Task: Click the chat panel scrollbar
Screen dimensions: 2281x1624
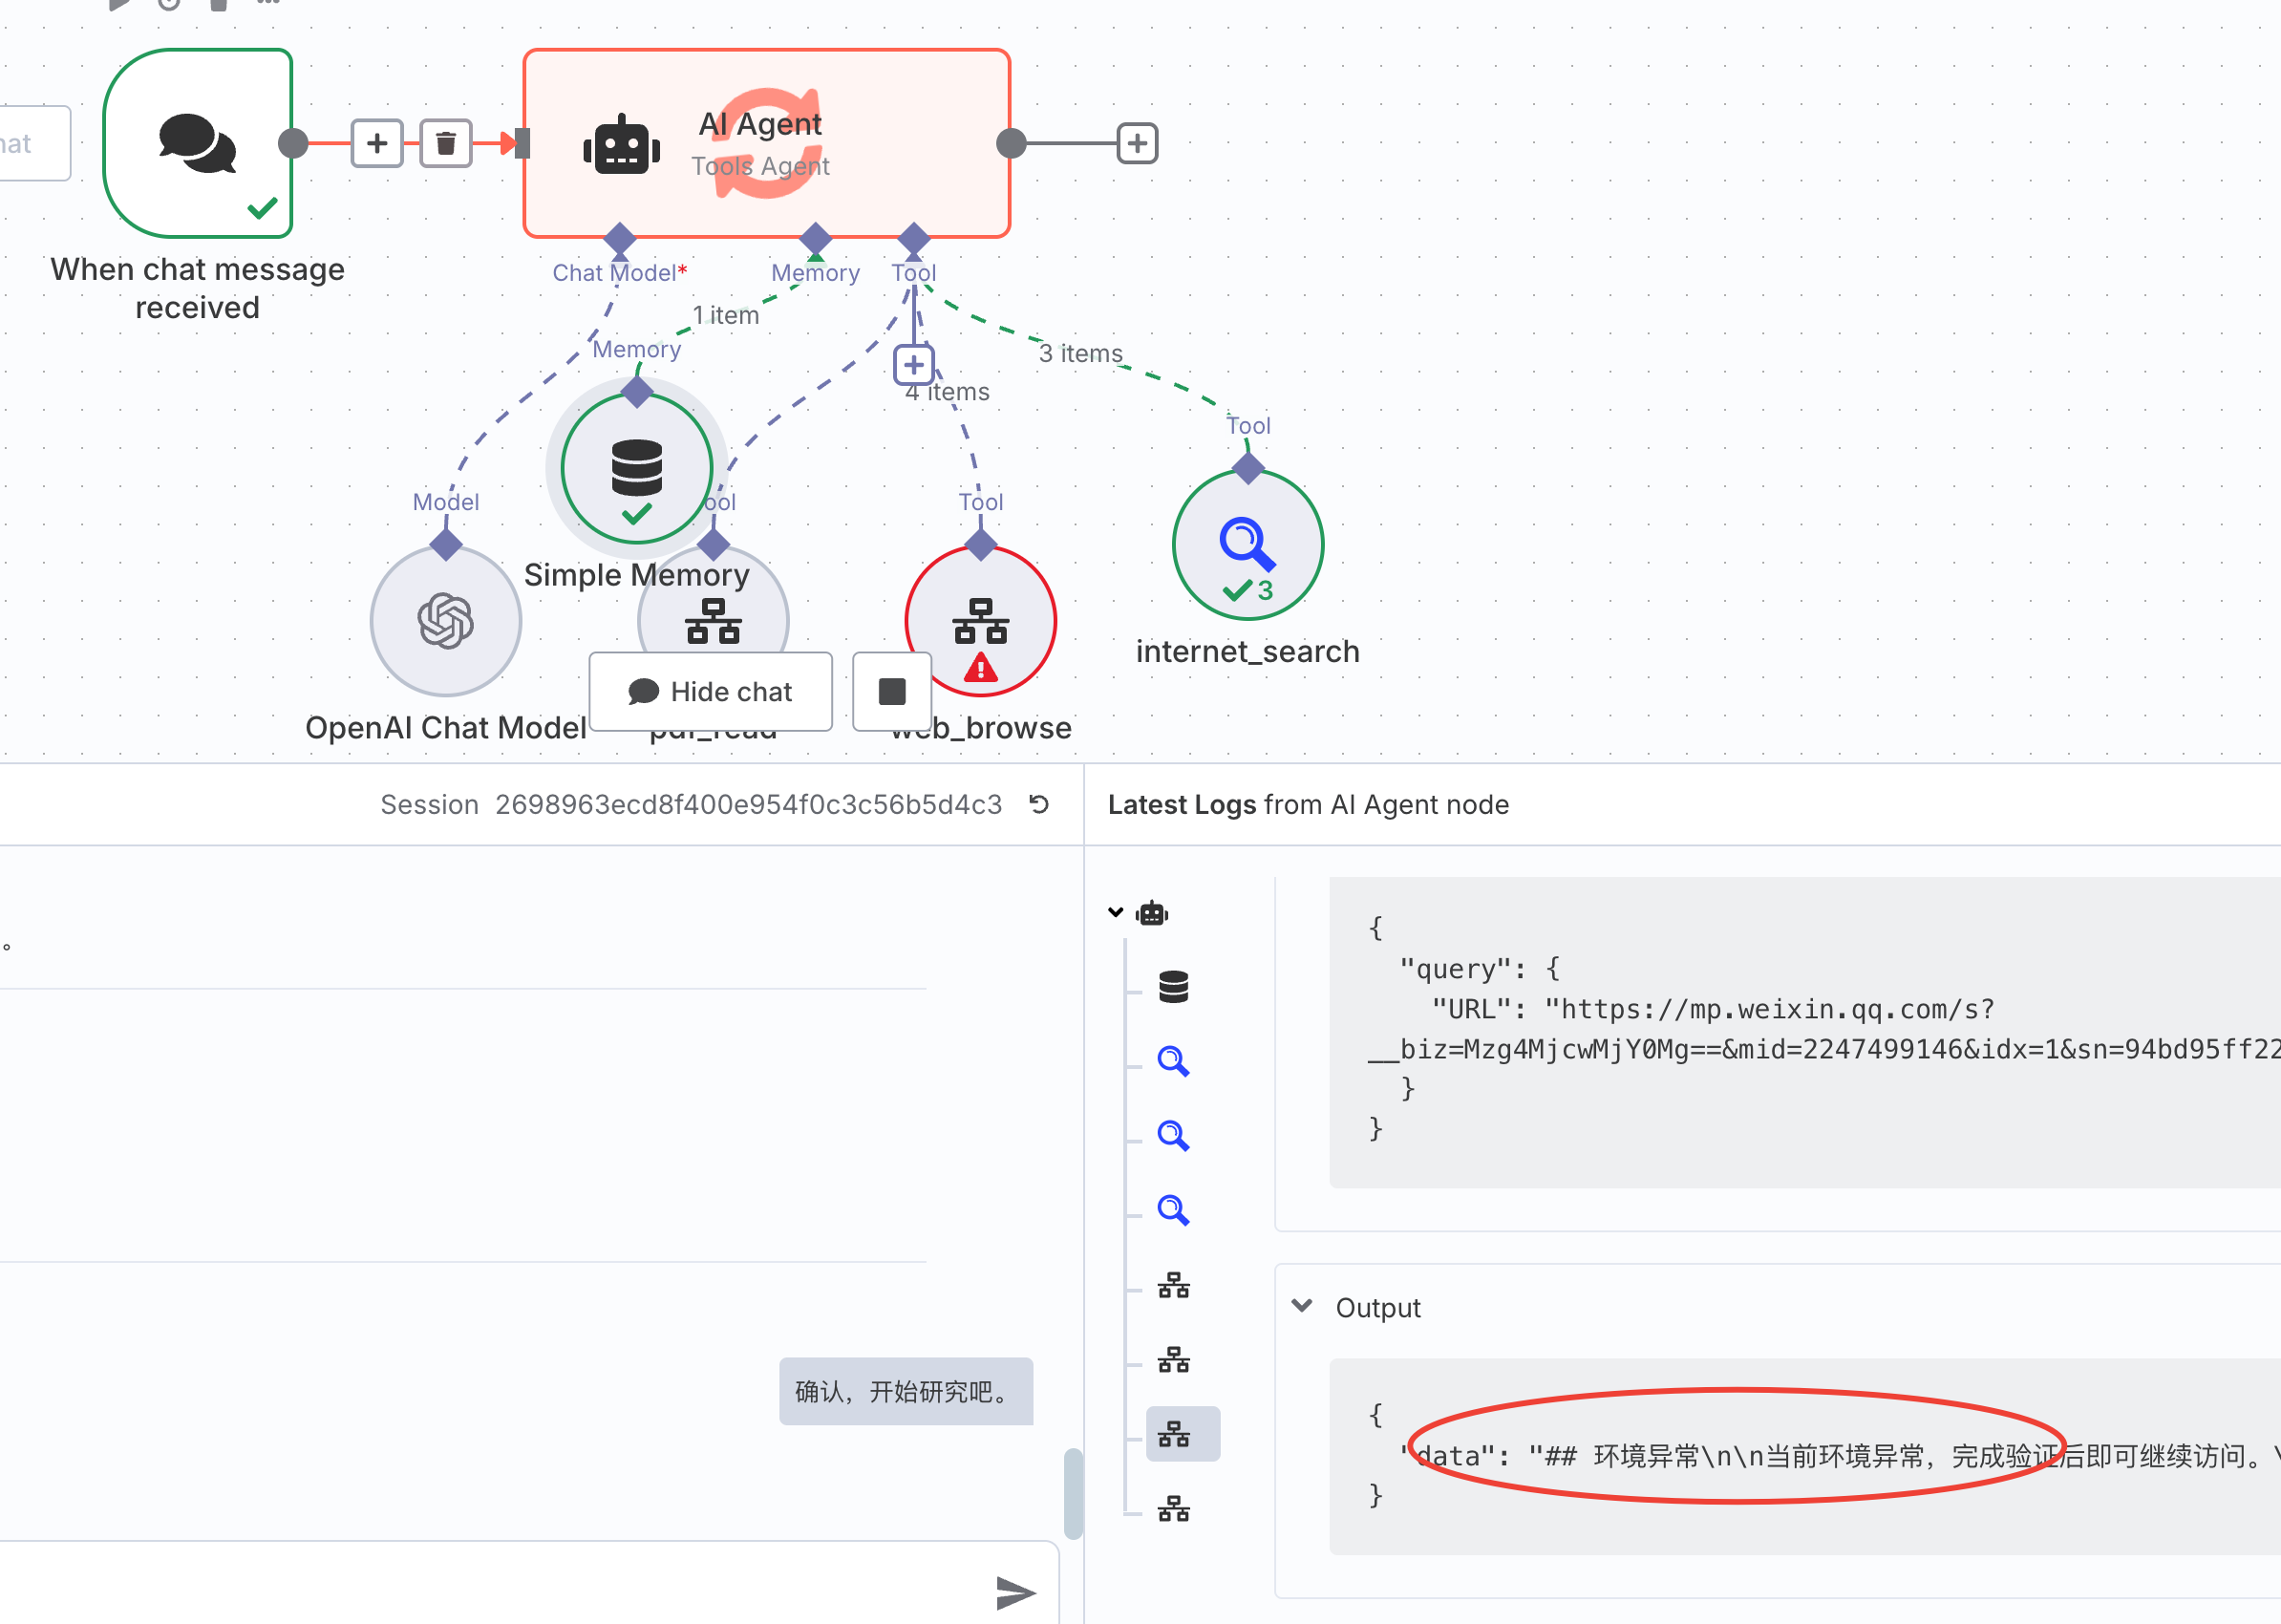Action: click(1073, 1494)
